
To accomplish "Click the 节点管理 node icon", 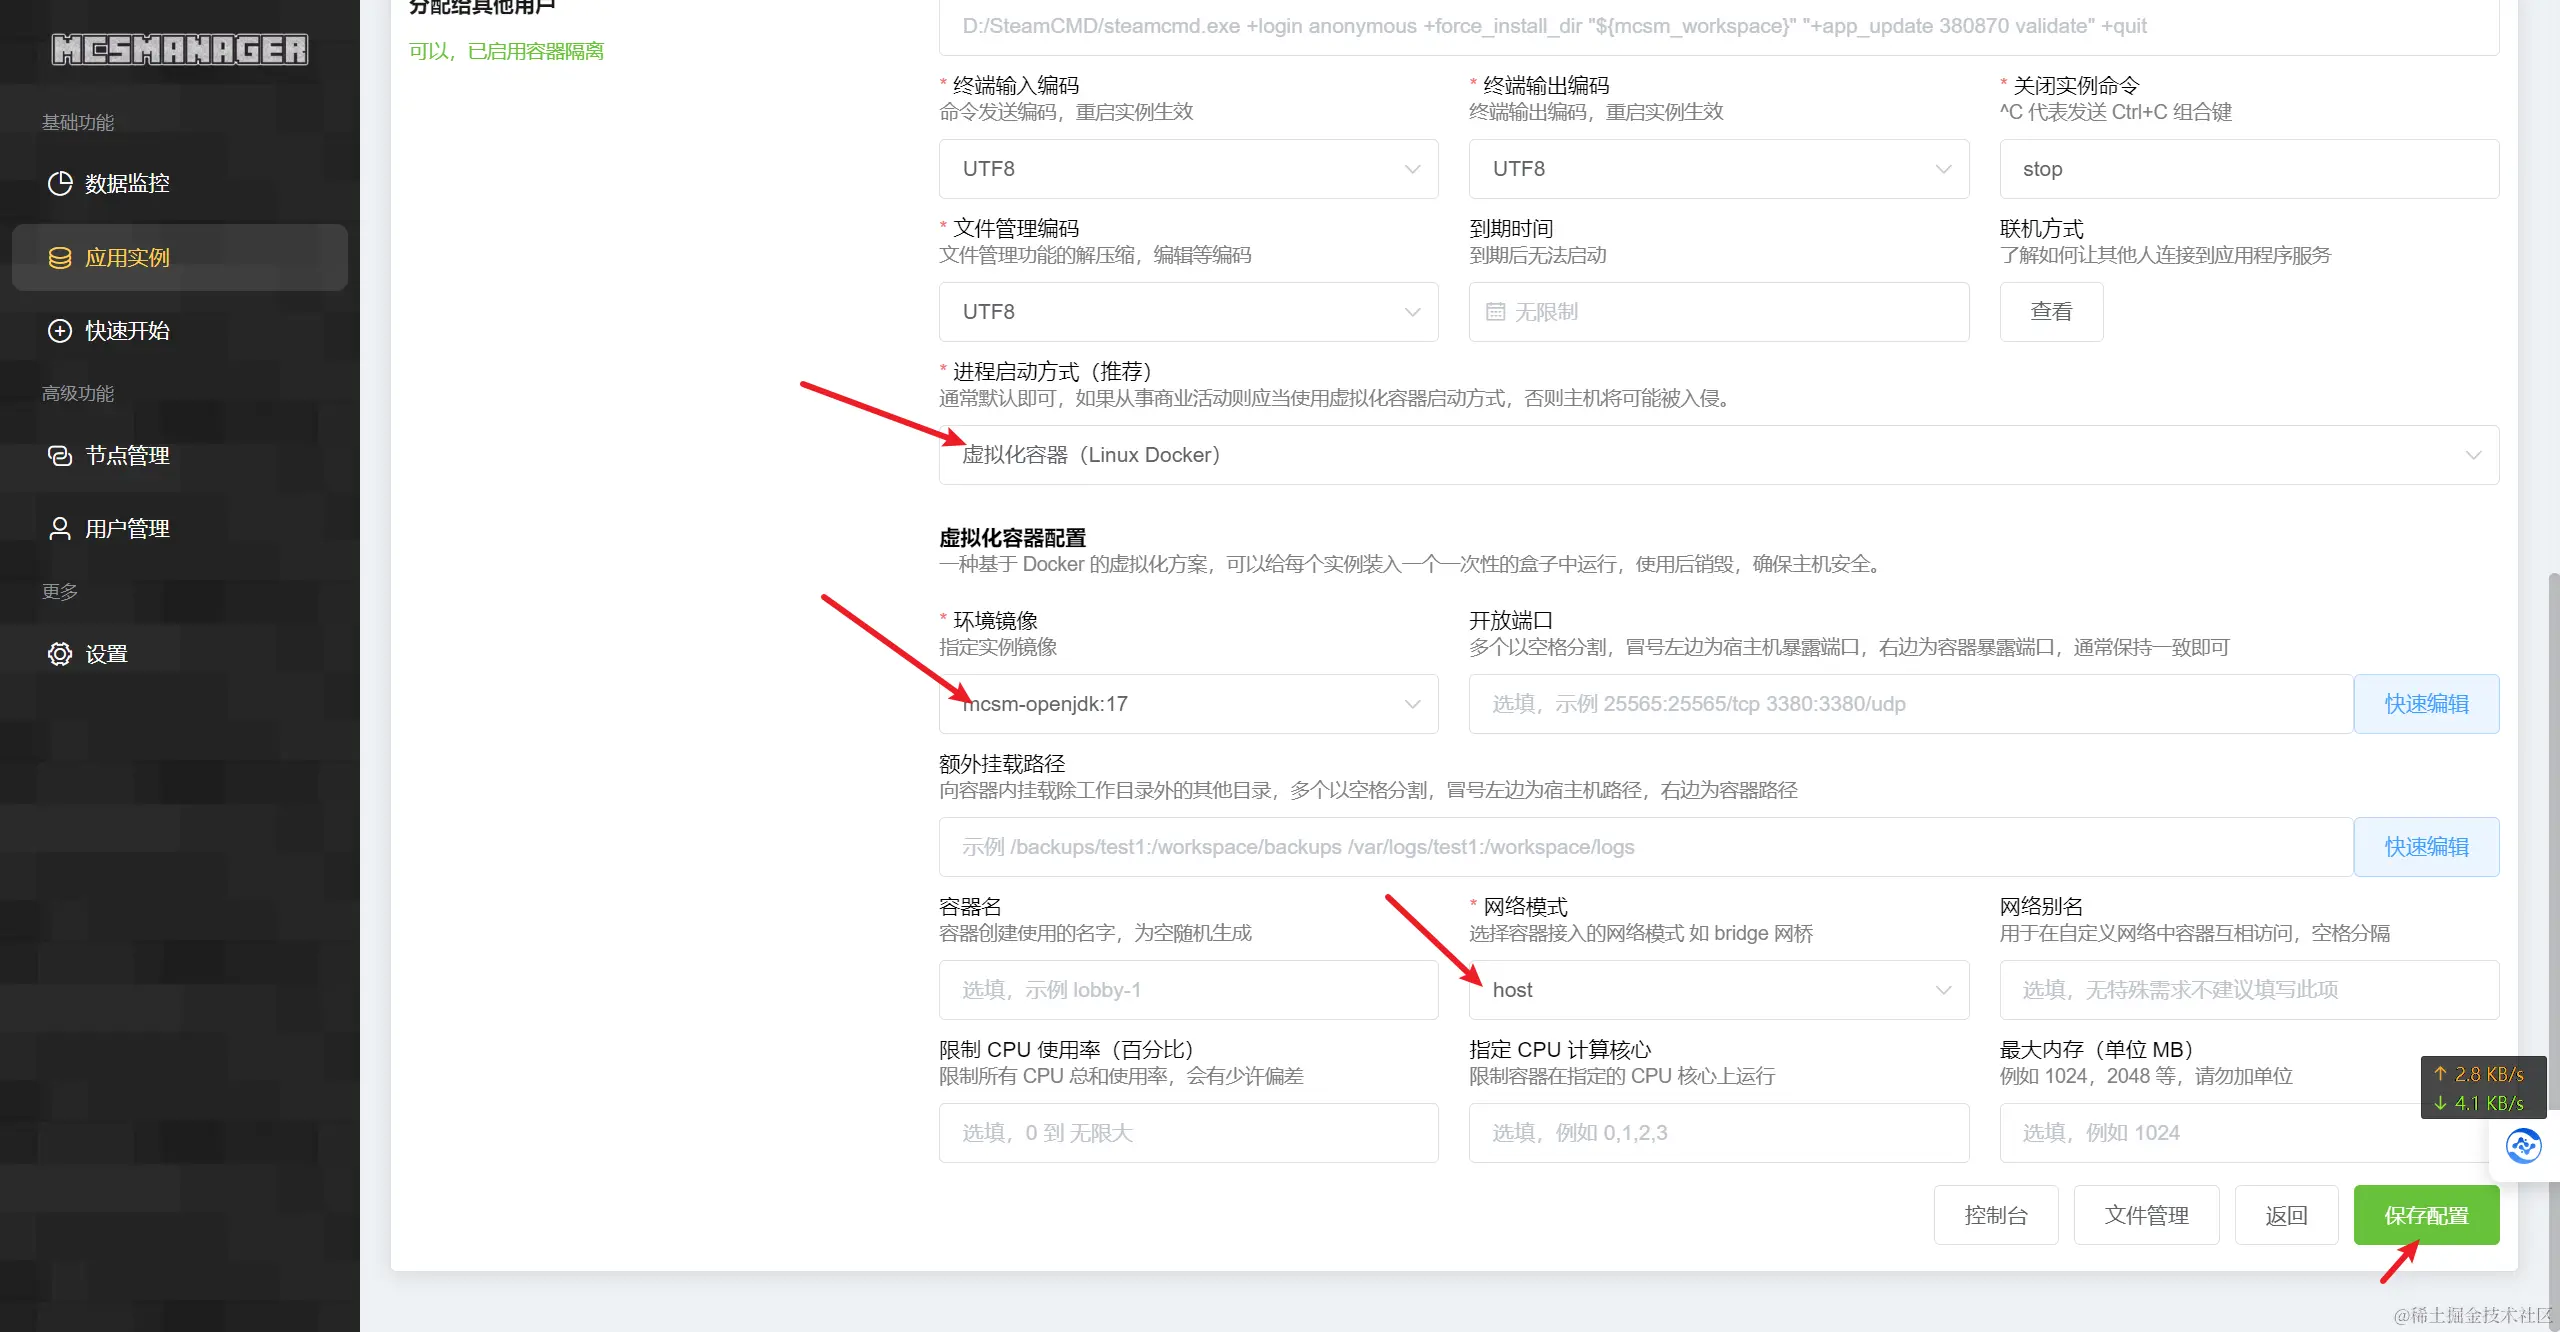I will pos(60,456).
